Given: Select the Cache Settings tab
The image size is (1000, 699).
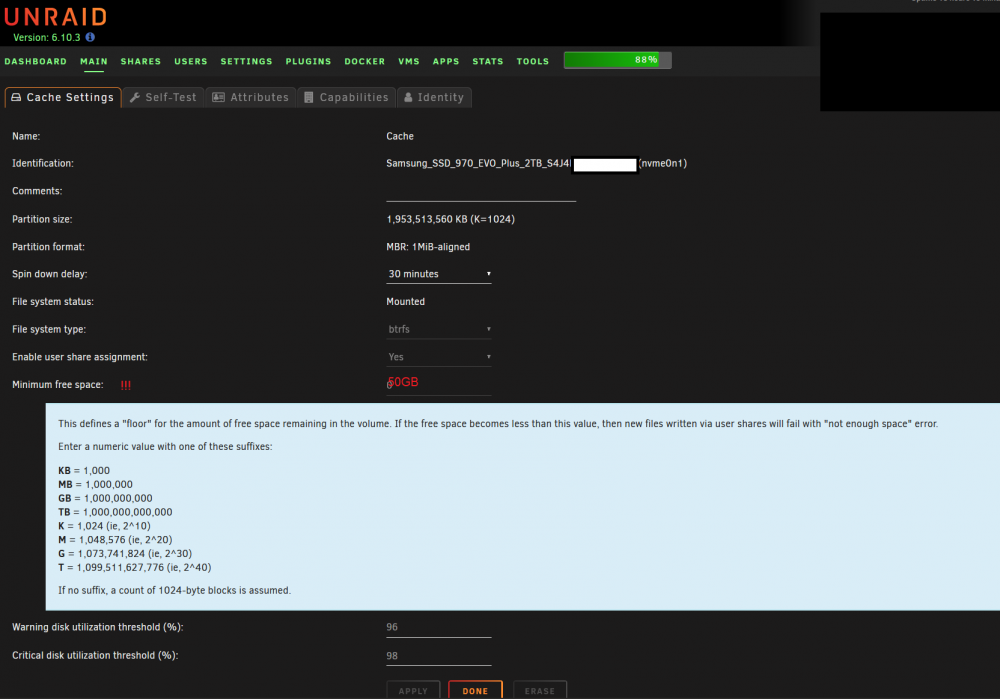Looking at the screenshot, I should tap(63, 98).
